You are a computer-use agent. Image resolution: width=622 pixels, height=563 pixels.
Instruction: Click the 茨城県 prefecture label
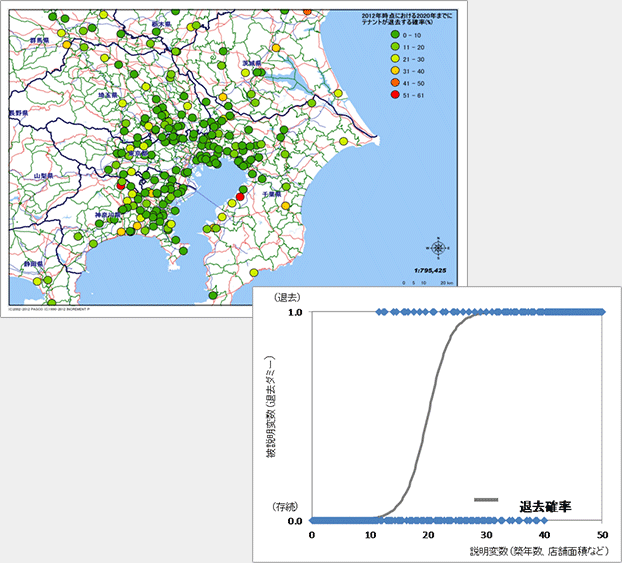coord(252,62)
